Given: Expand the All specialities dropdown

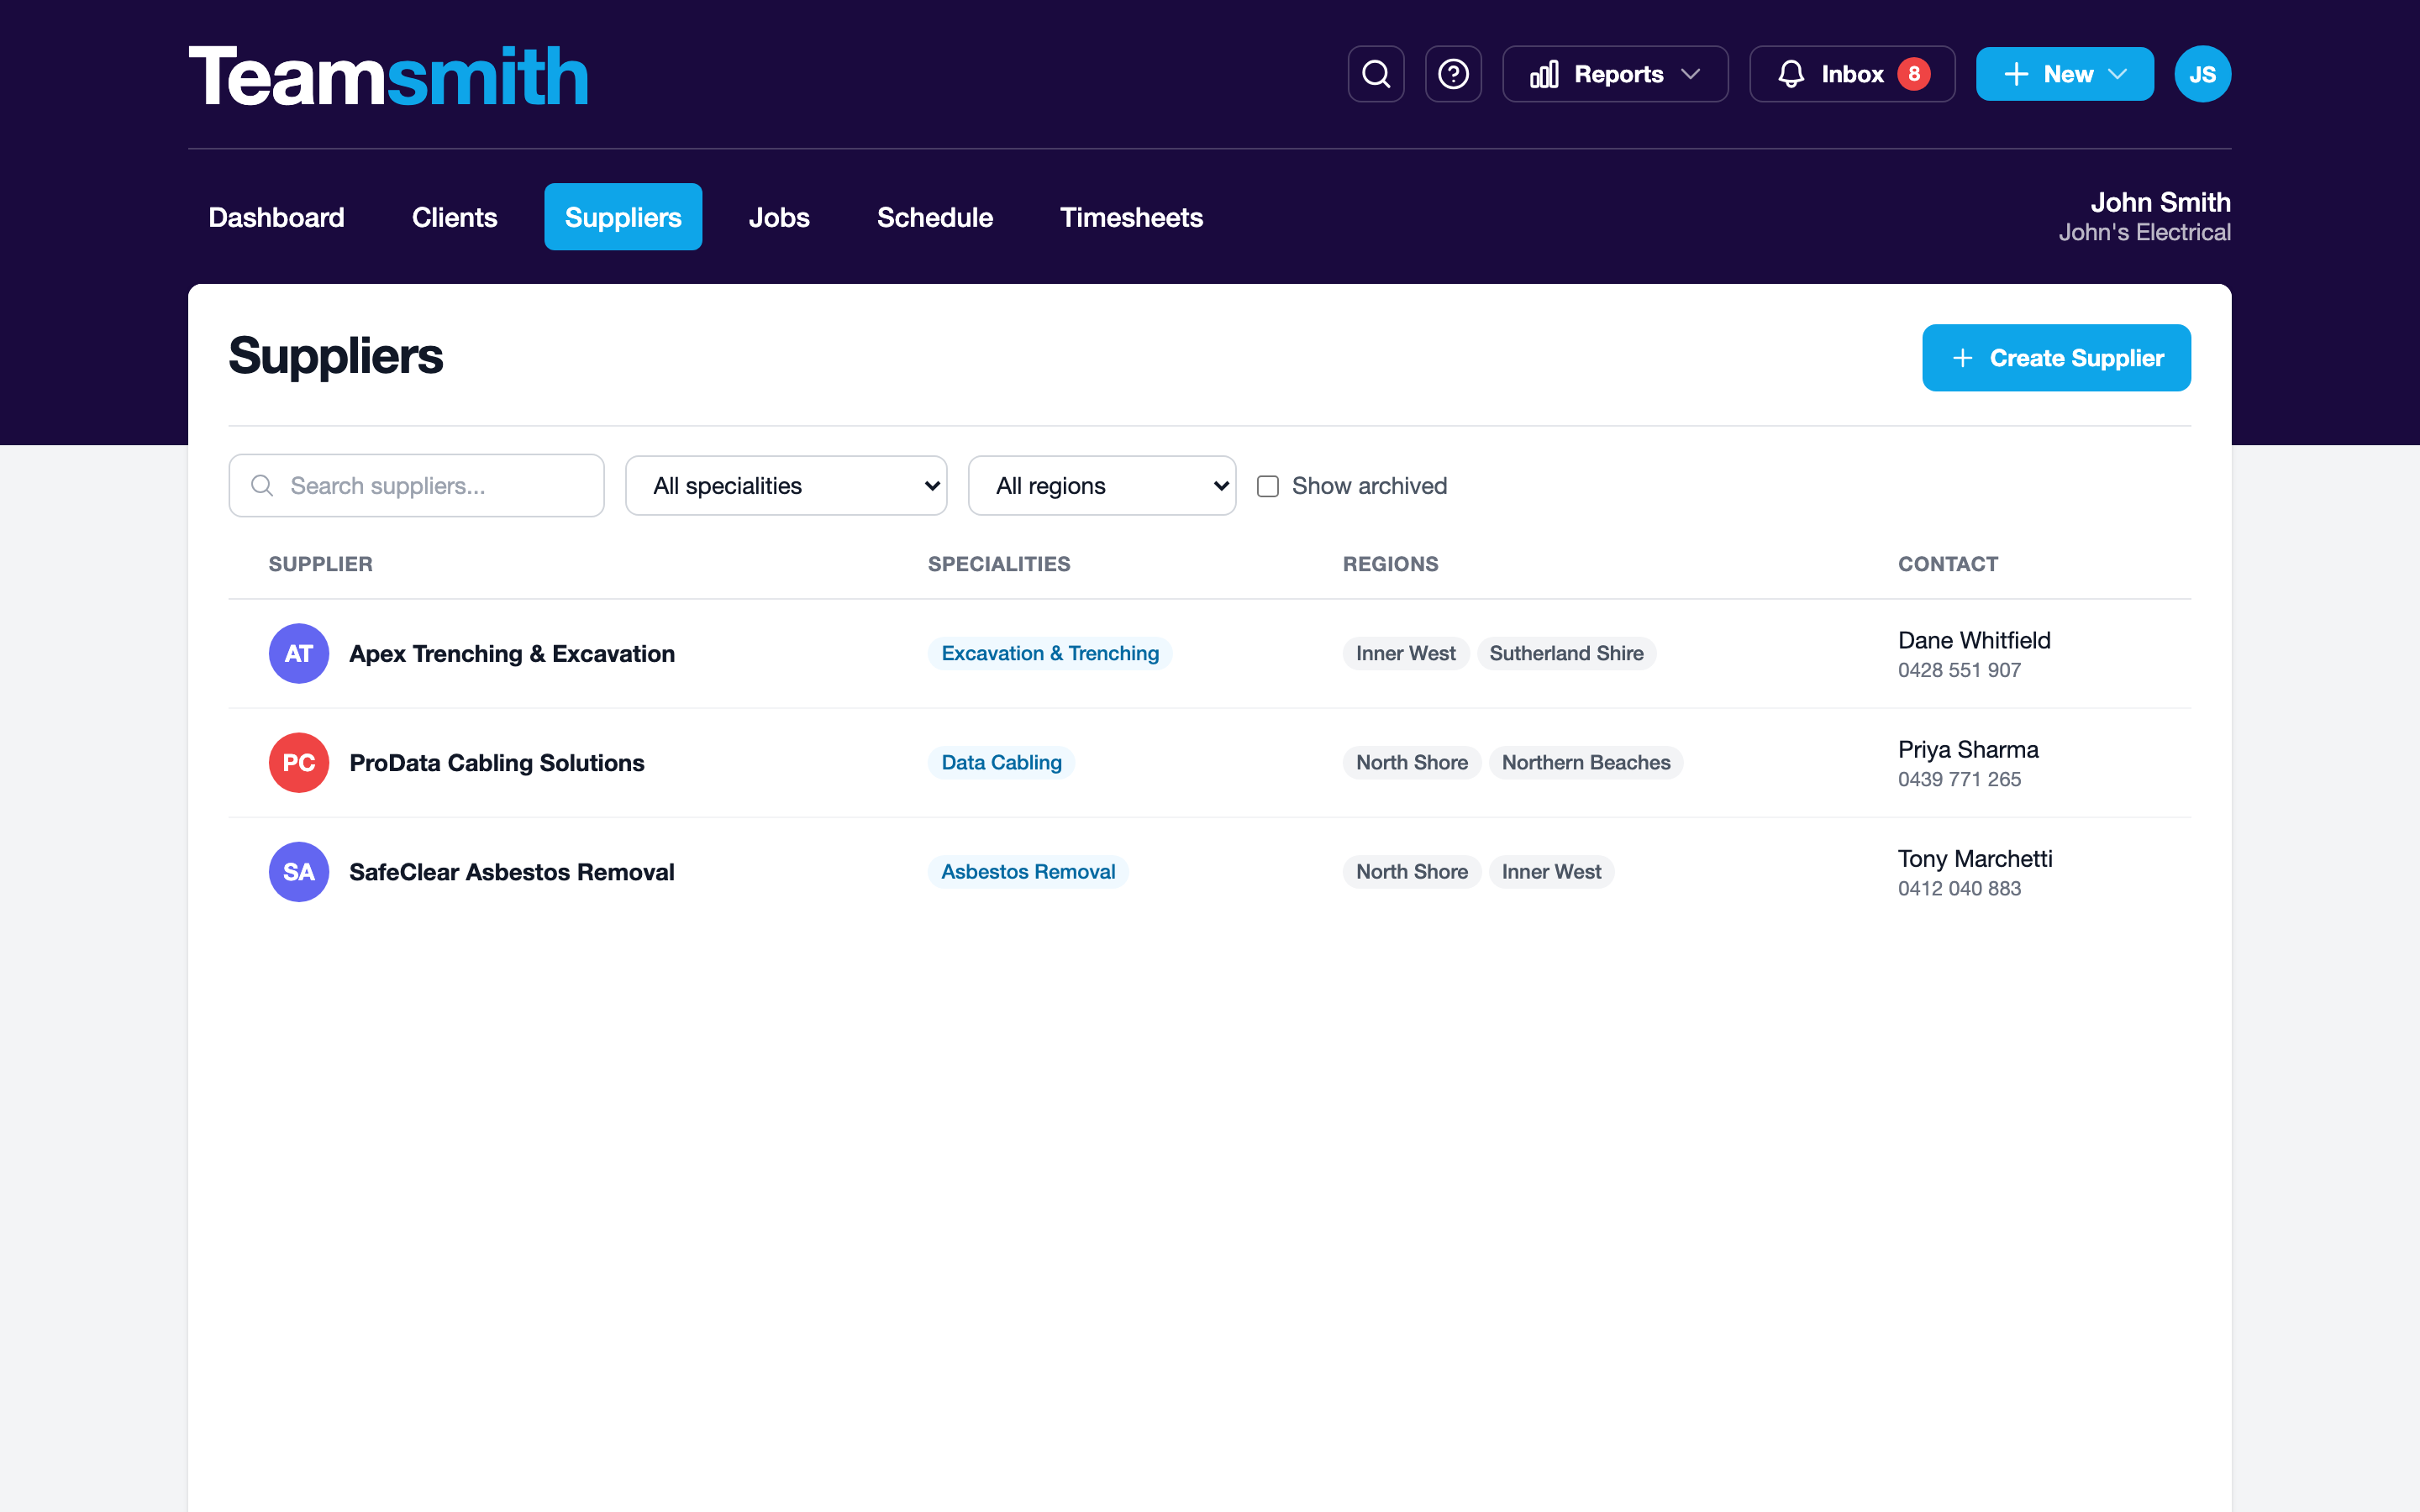Looking at the screenshot, I should [786, 486].
